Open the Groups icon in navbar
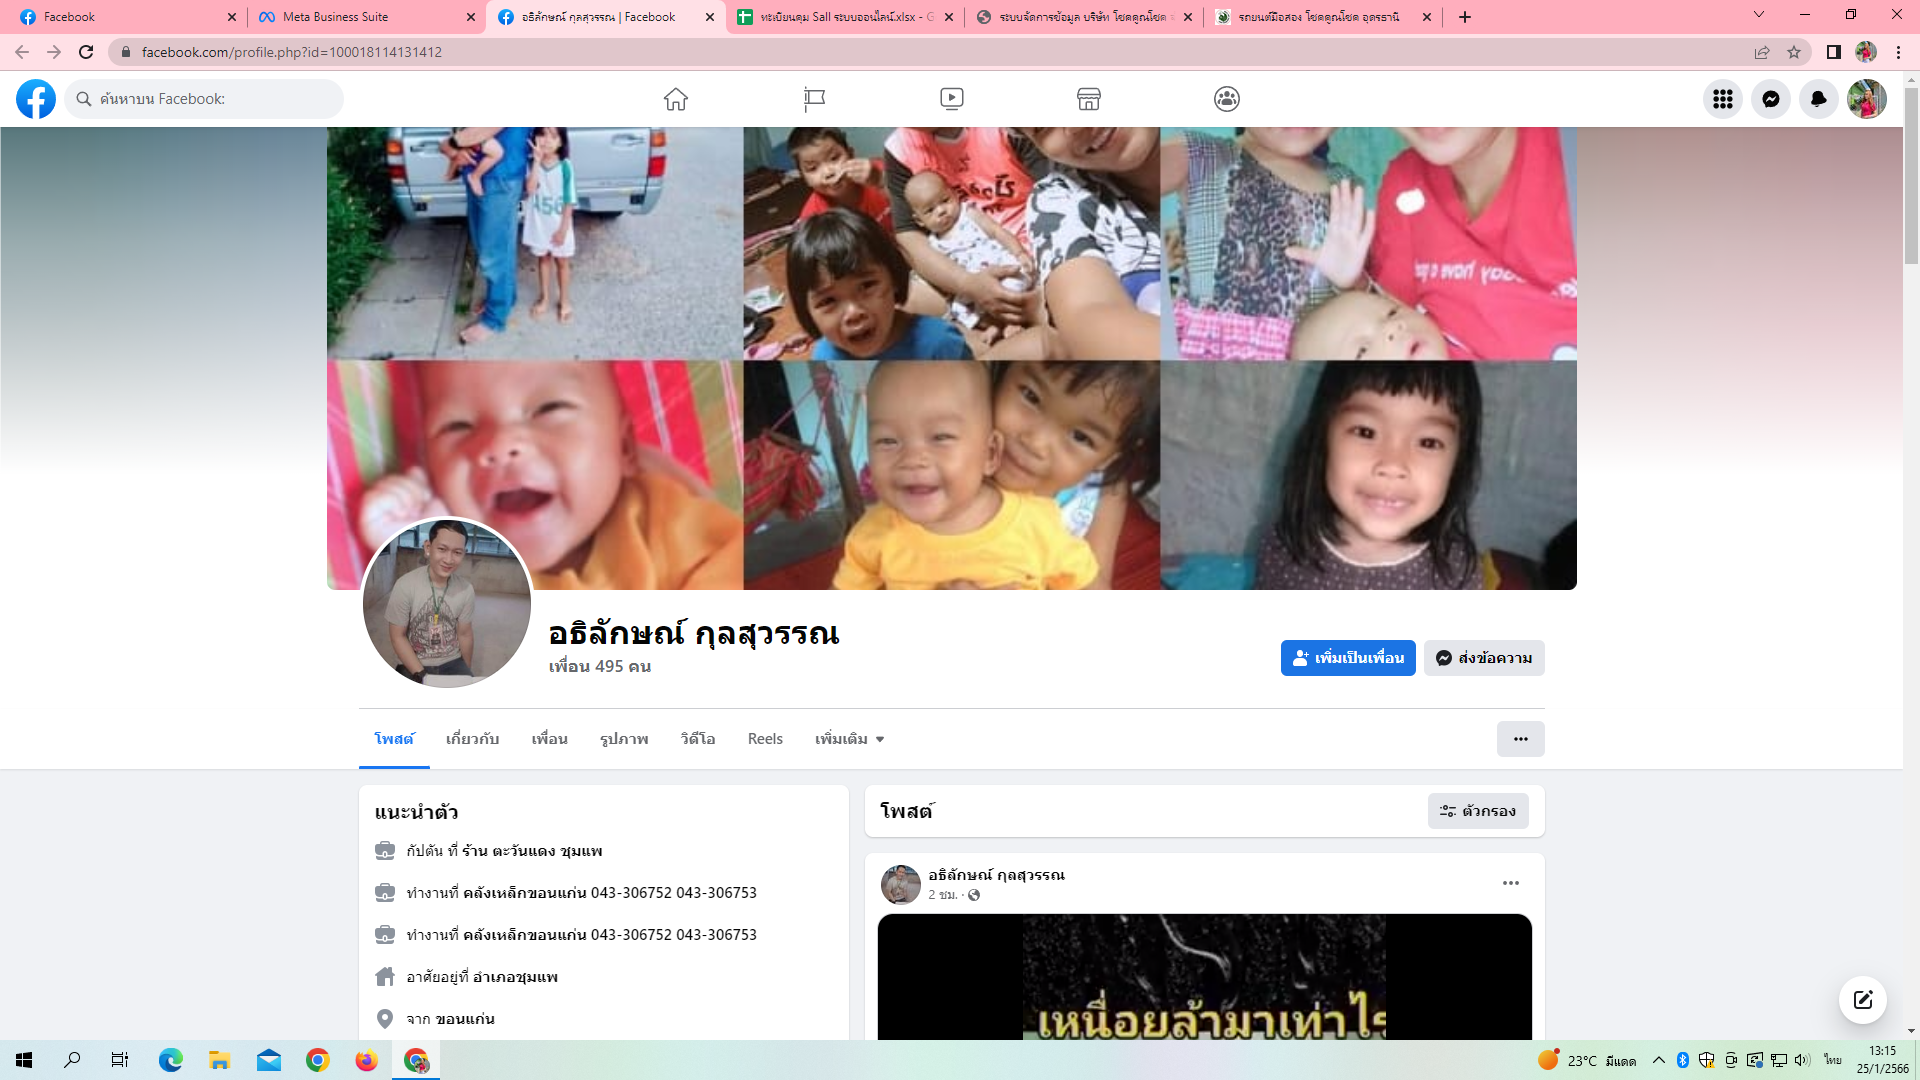 (x=1227, y=99)
